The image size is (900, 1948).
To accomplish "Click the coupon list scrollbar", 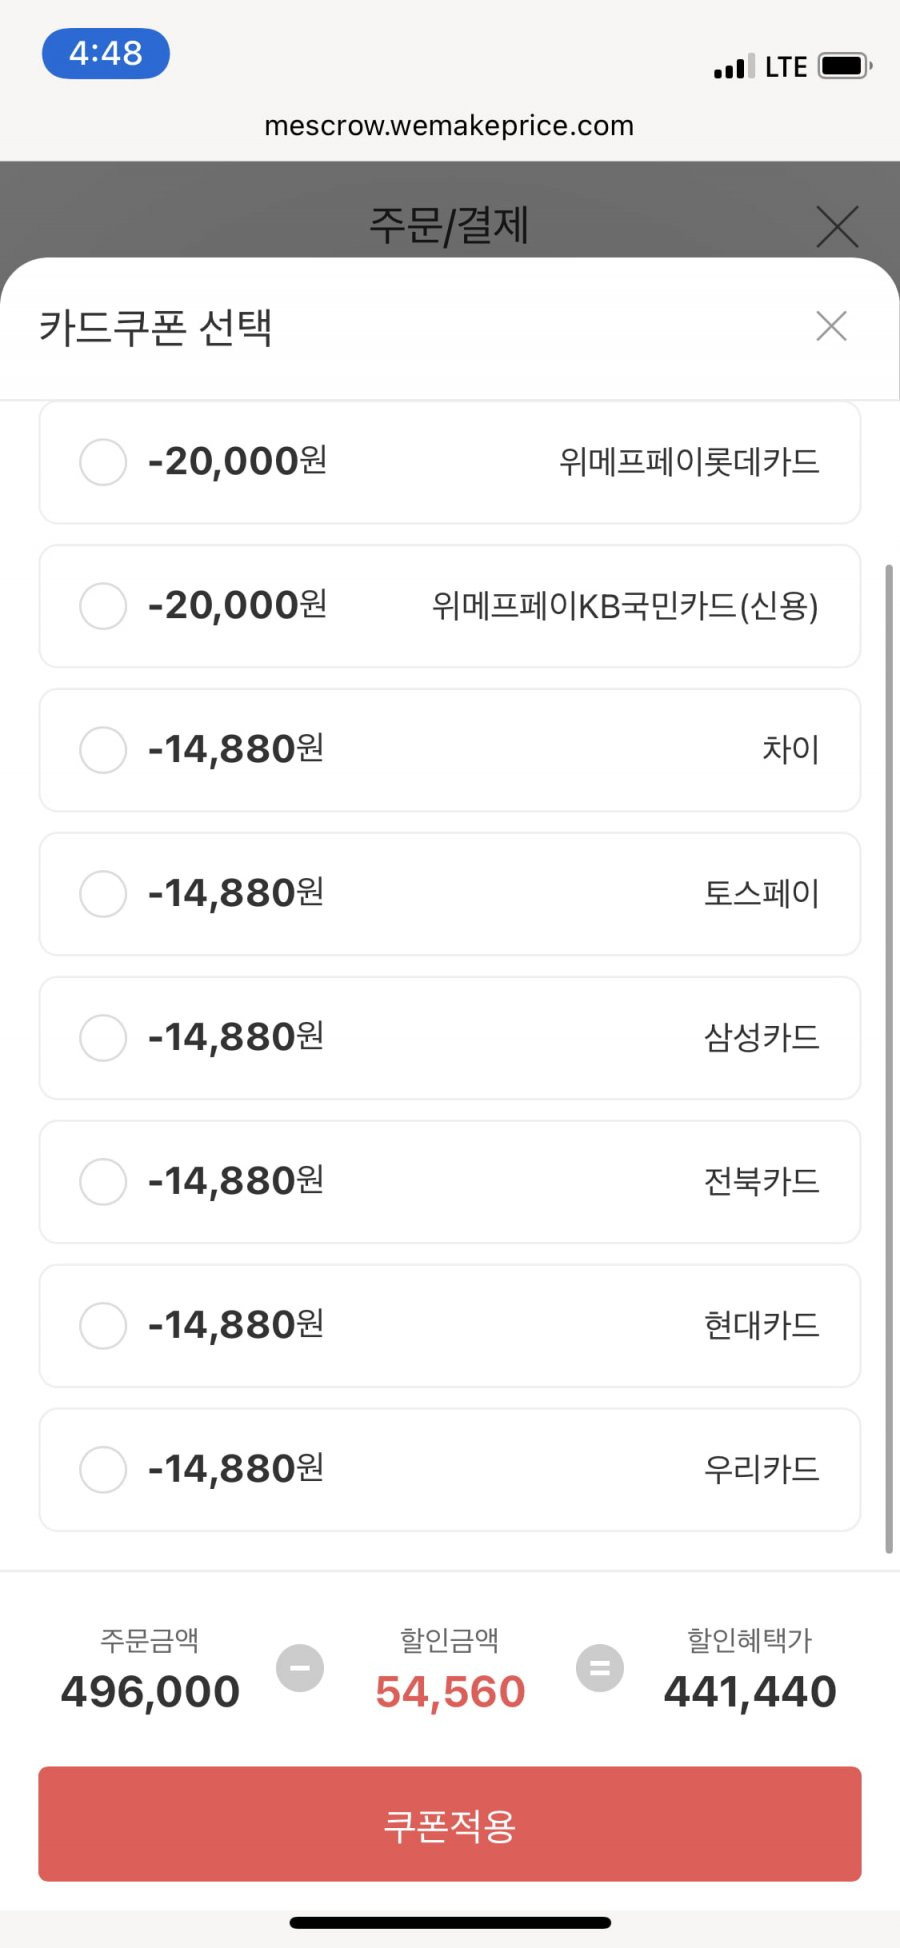I will tap(888, 1059).
